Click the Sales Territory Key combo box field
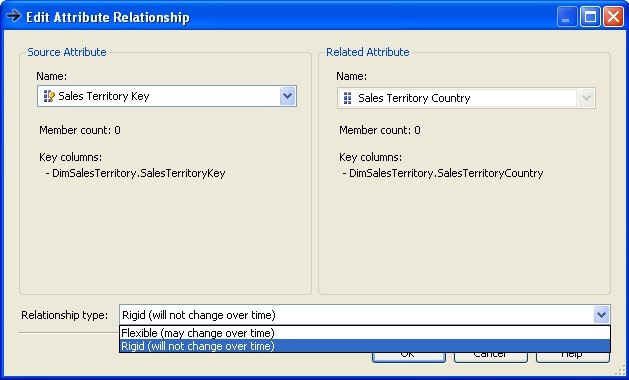This screenshot has width=629, height=380. coord(167,96)
